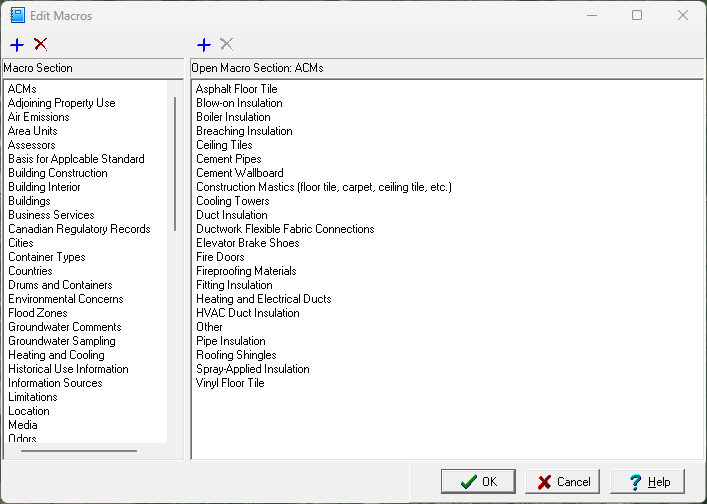Select the Air Emissions macro section
This screenshot has height=504, width=707.
point(38,117)
